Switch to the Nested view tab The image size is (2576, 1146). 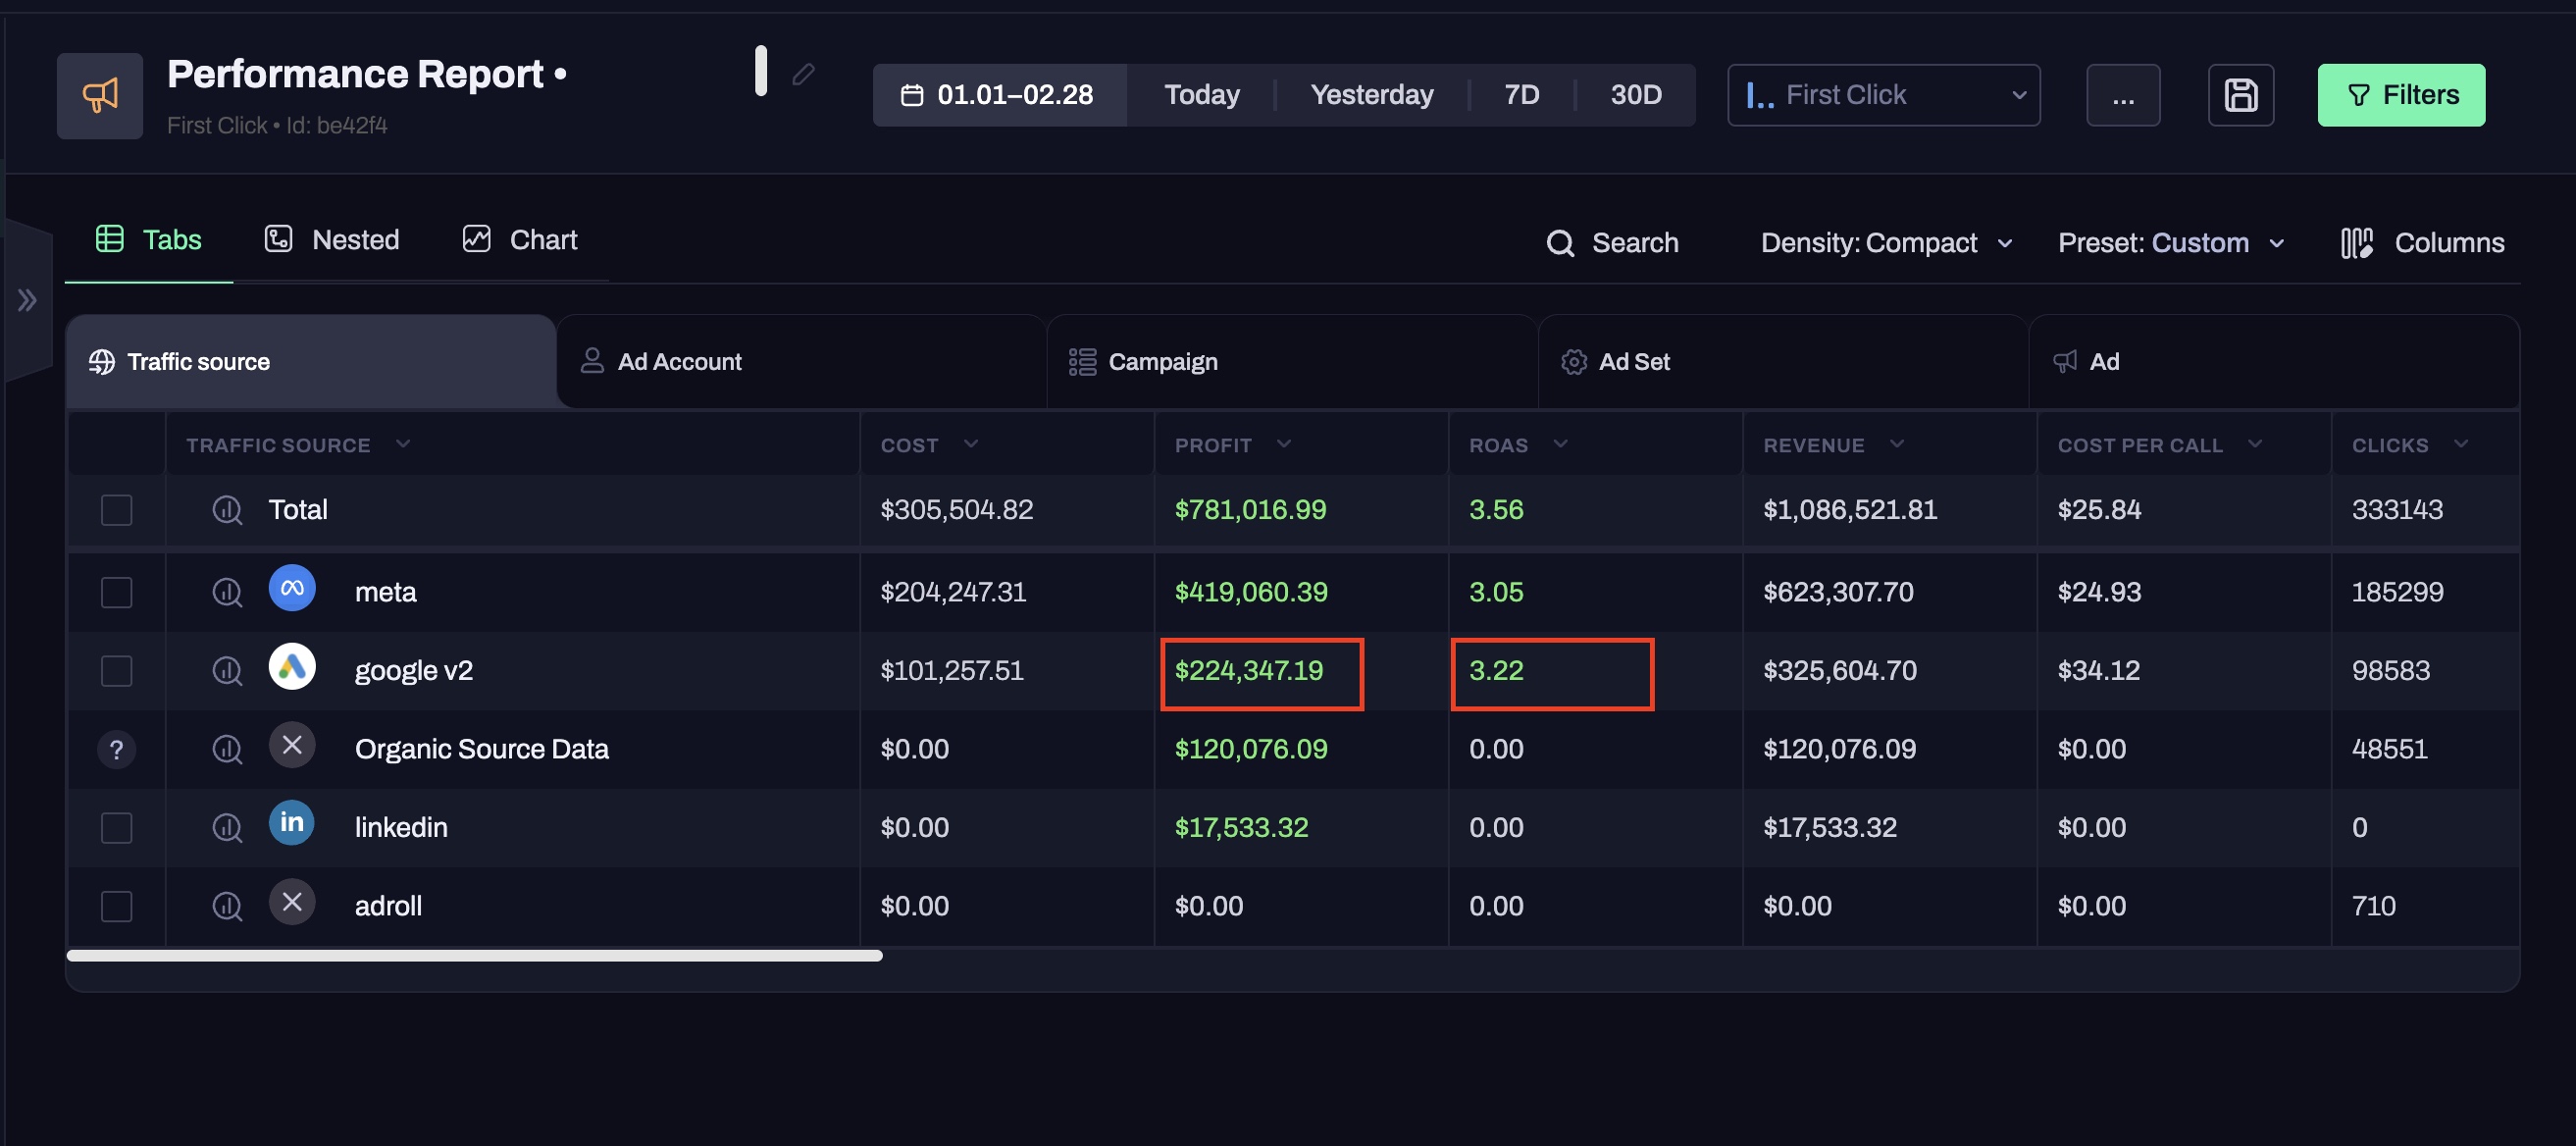click(332, 240)
